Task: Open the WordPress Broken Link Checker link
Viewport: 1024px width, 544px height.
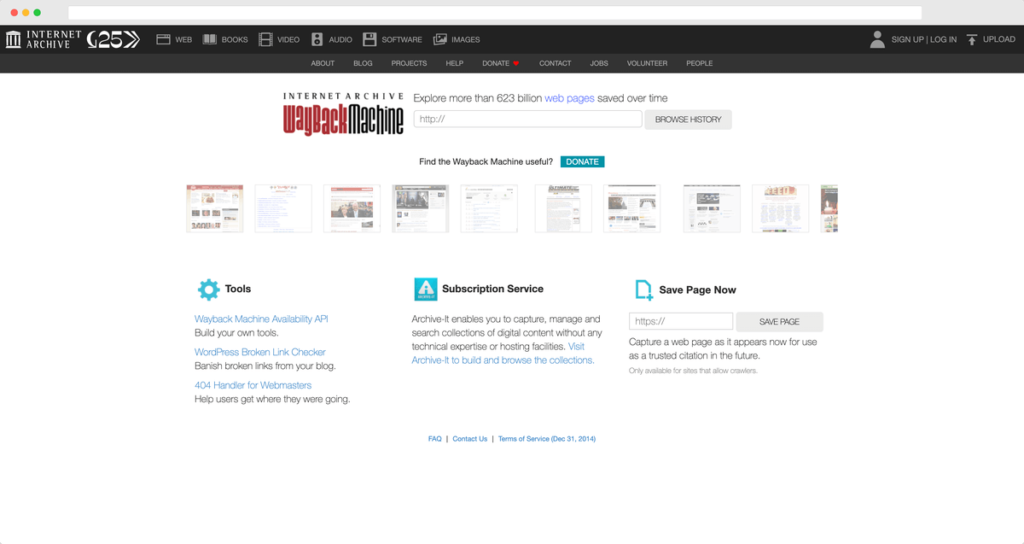Action: (260, 353)
